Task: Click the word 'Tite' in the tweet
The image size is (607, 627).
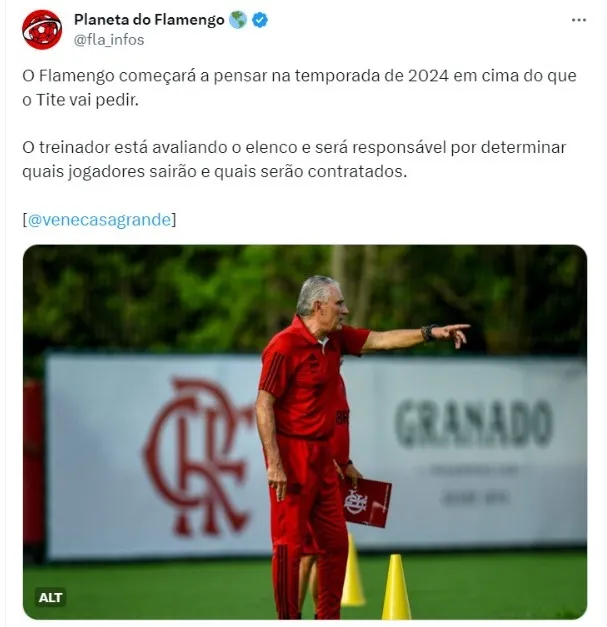Action: 51,100
